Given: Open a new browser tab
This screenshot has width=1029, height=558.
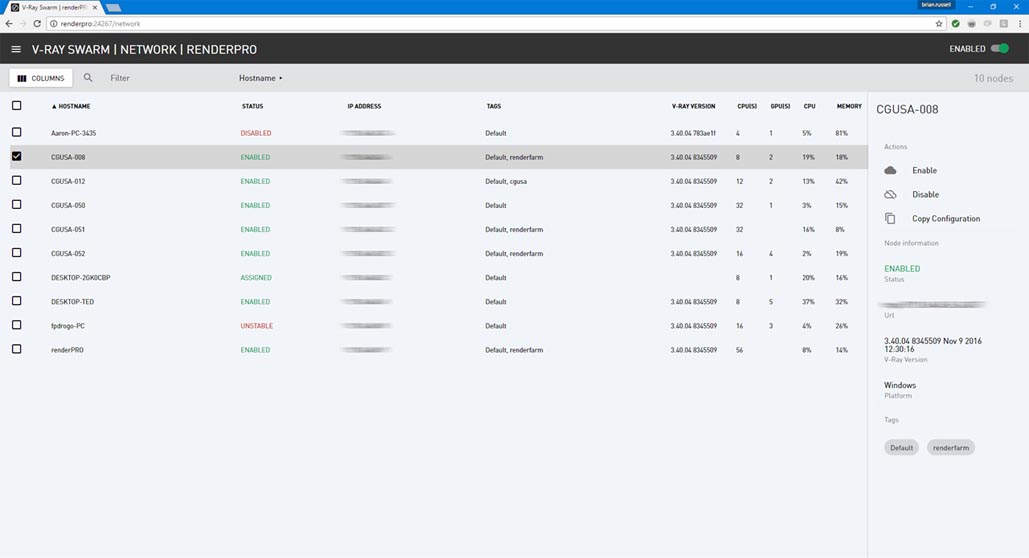Looking at the screenshot, I should point(114,8).
